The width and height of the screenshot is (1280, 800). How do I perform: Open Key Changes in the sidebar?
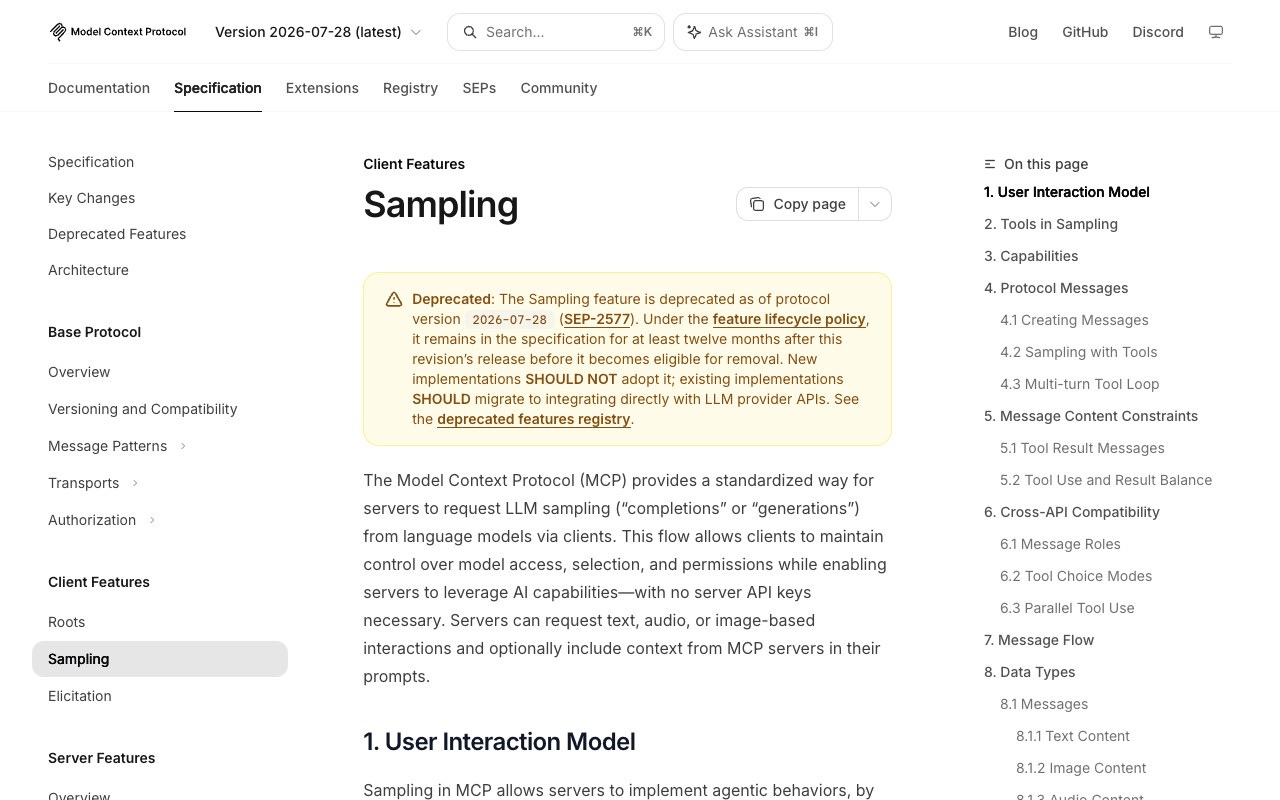pos(92,198)
